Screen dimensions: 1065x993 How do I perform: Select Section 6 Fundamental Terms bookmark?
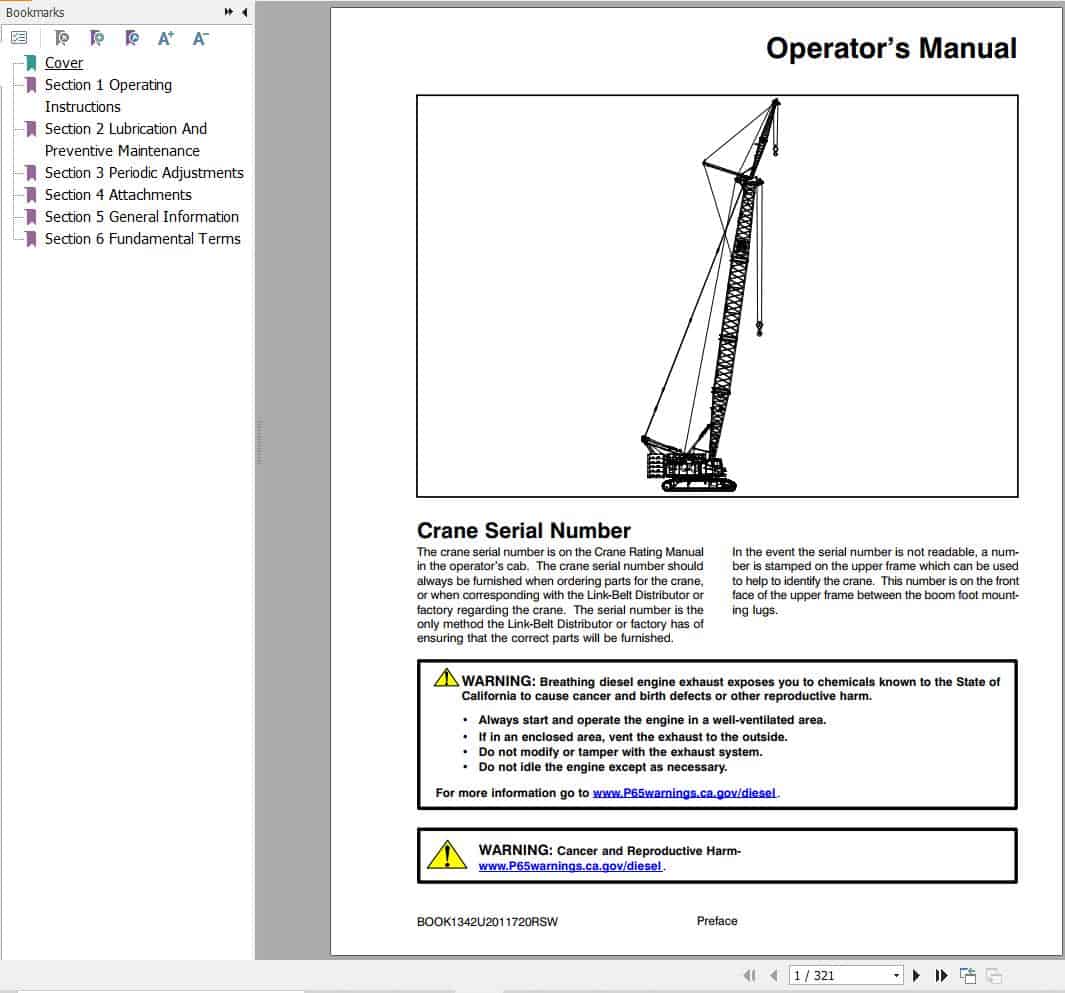coord(142,239)
